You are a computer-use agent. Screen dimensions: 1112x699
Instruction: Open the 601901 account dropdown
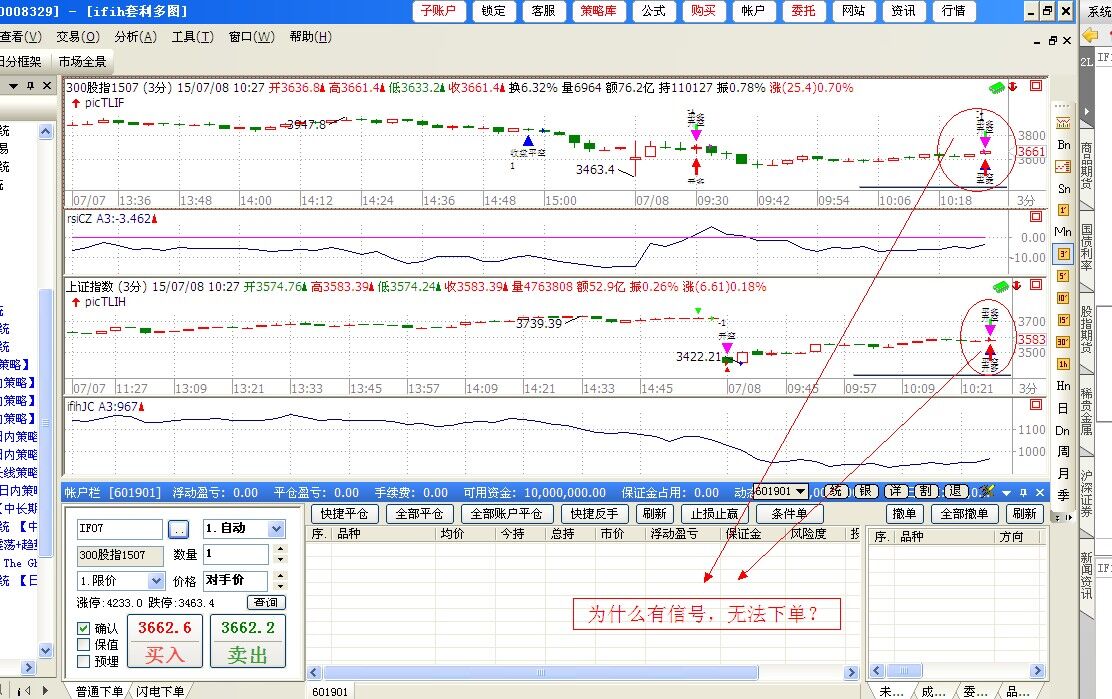800,492
